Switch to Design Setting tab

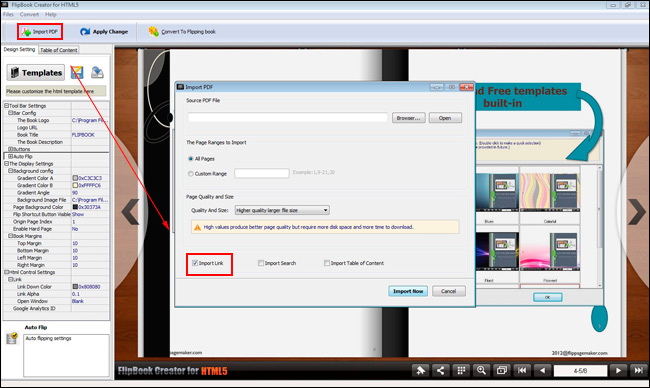coord(19,49)
